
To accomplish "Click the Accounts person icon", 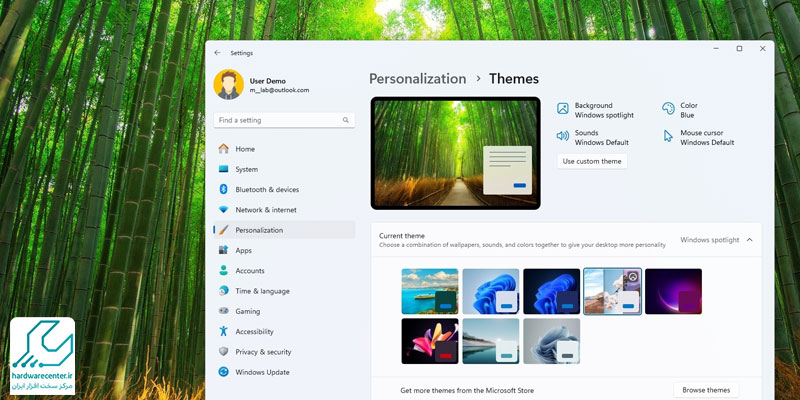I will pyautogui.click(x=223, y=270).
